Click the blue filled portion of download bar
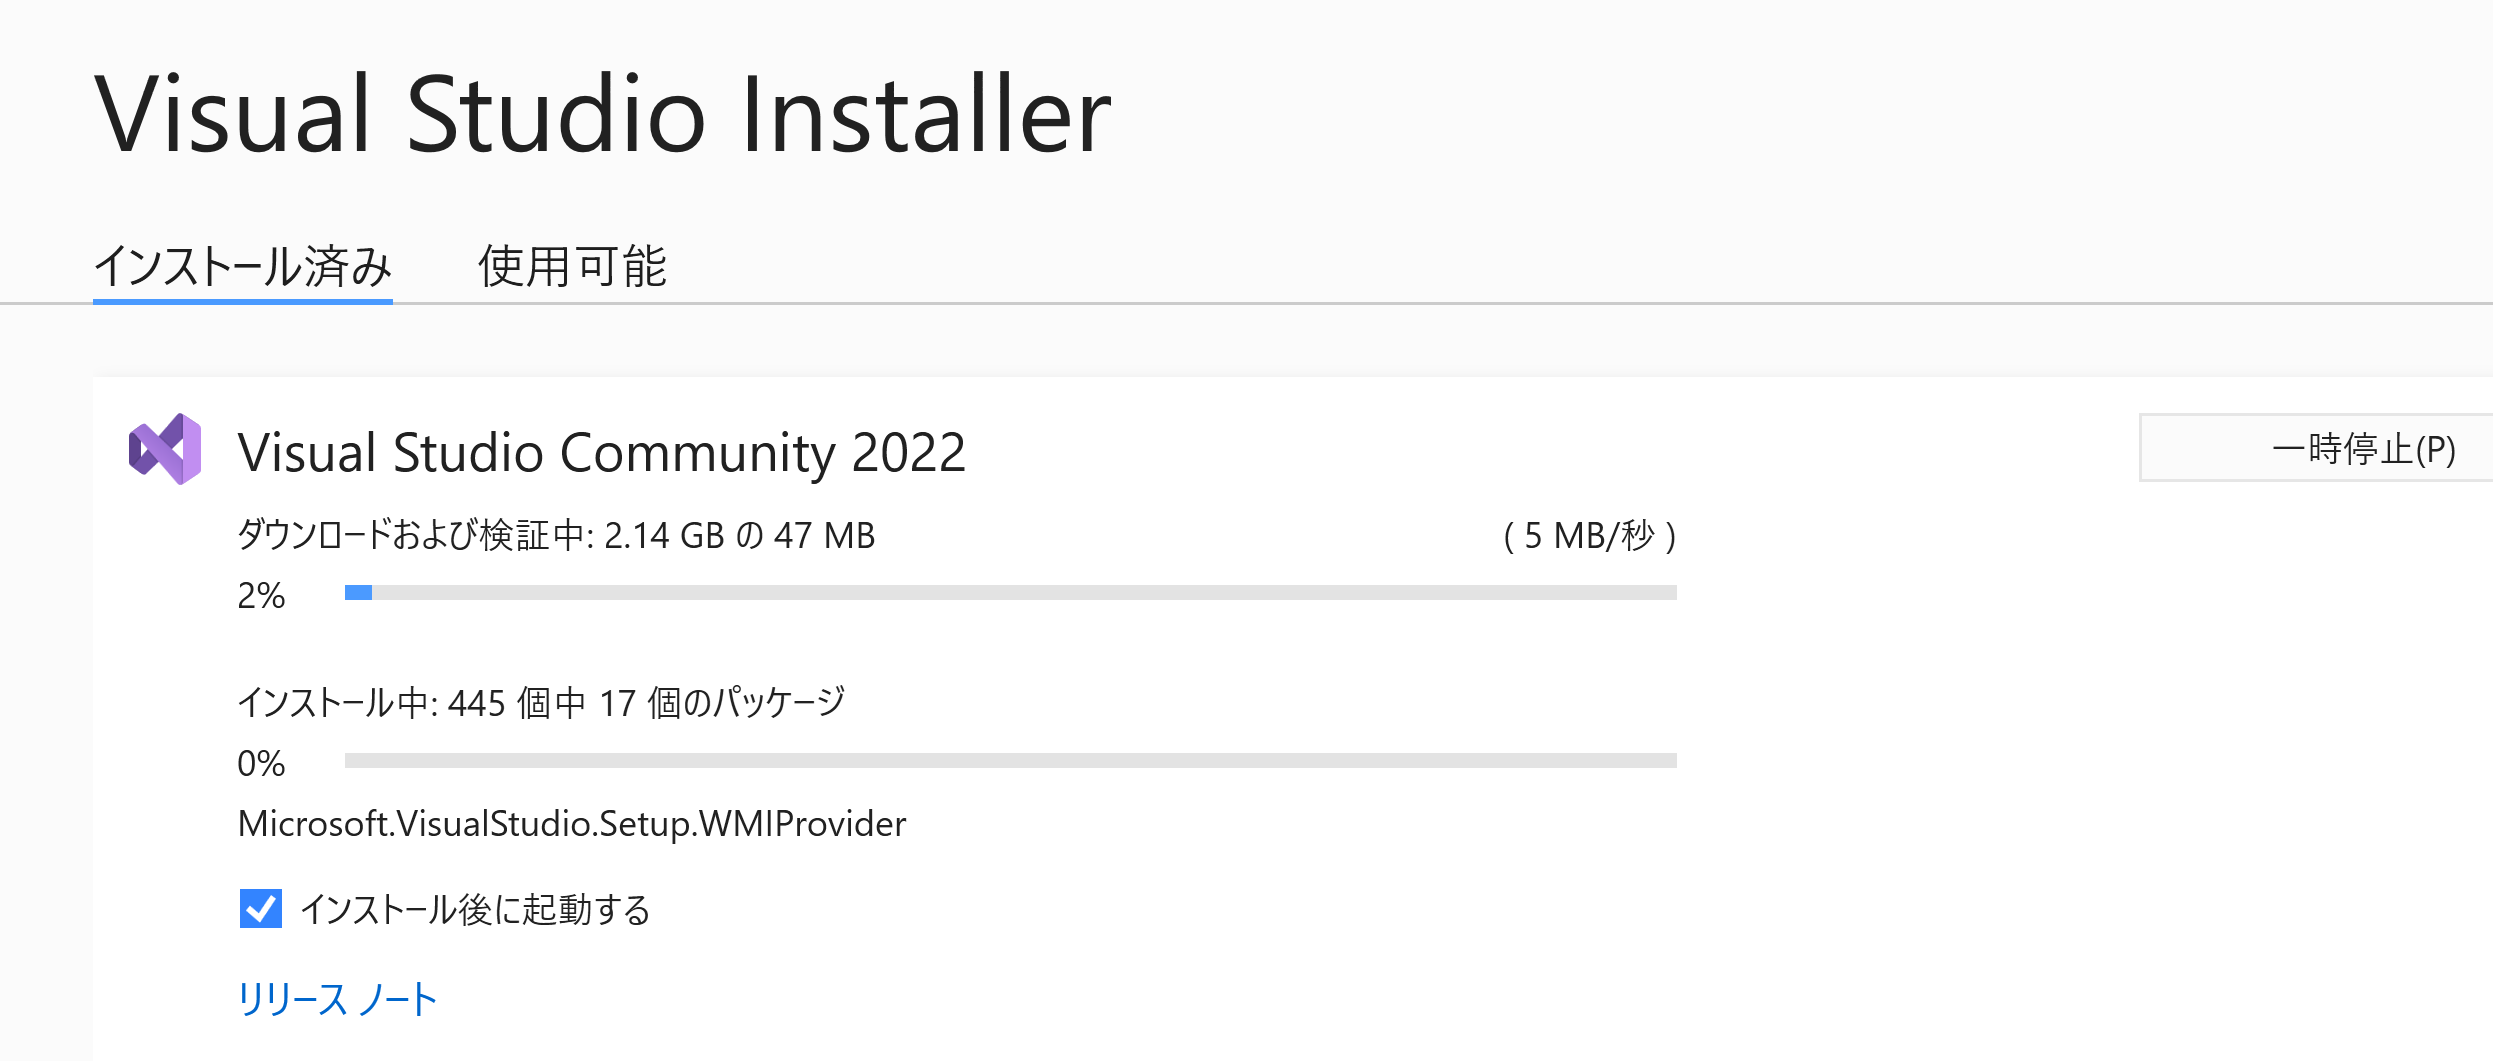2493x1061 pixels. (358, 593)
